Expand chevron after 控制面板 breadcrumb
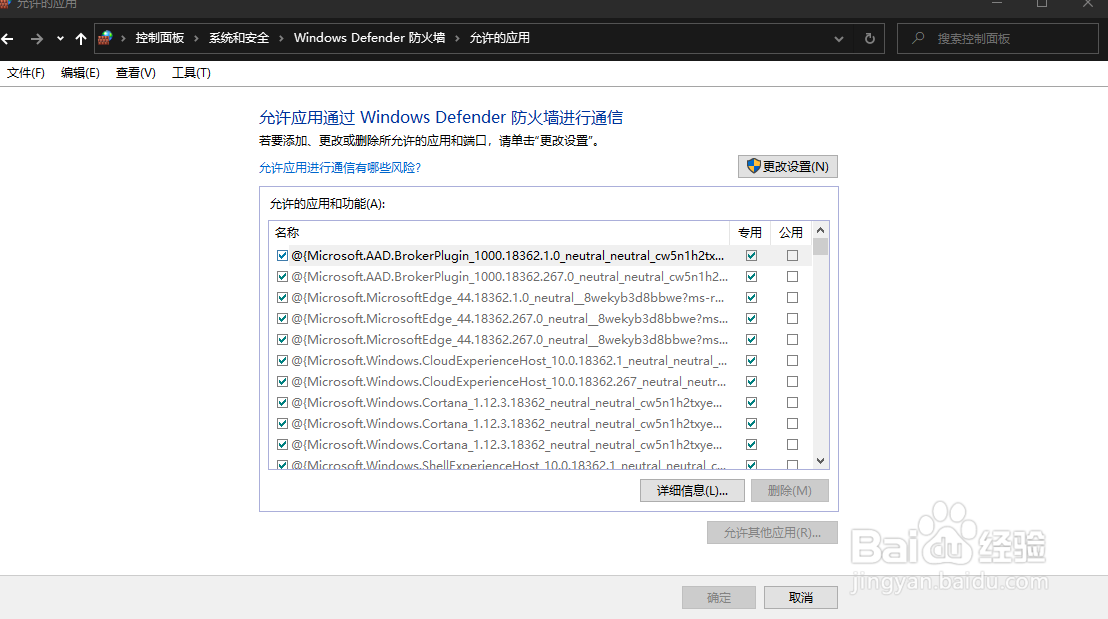This screenshot has height=619, width=1108. (x=196, y=38)
